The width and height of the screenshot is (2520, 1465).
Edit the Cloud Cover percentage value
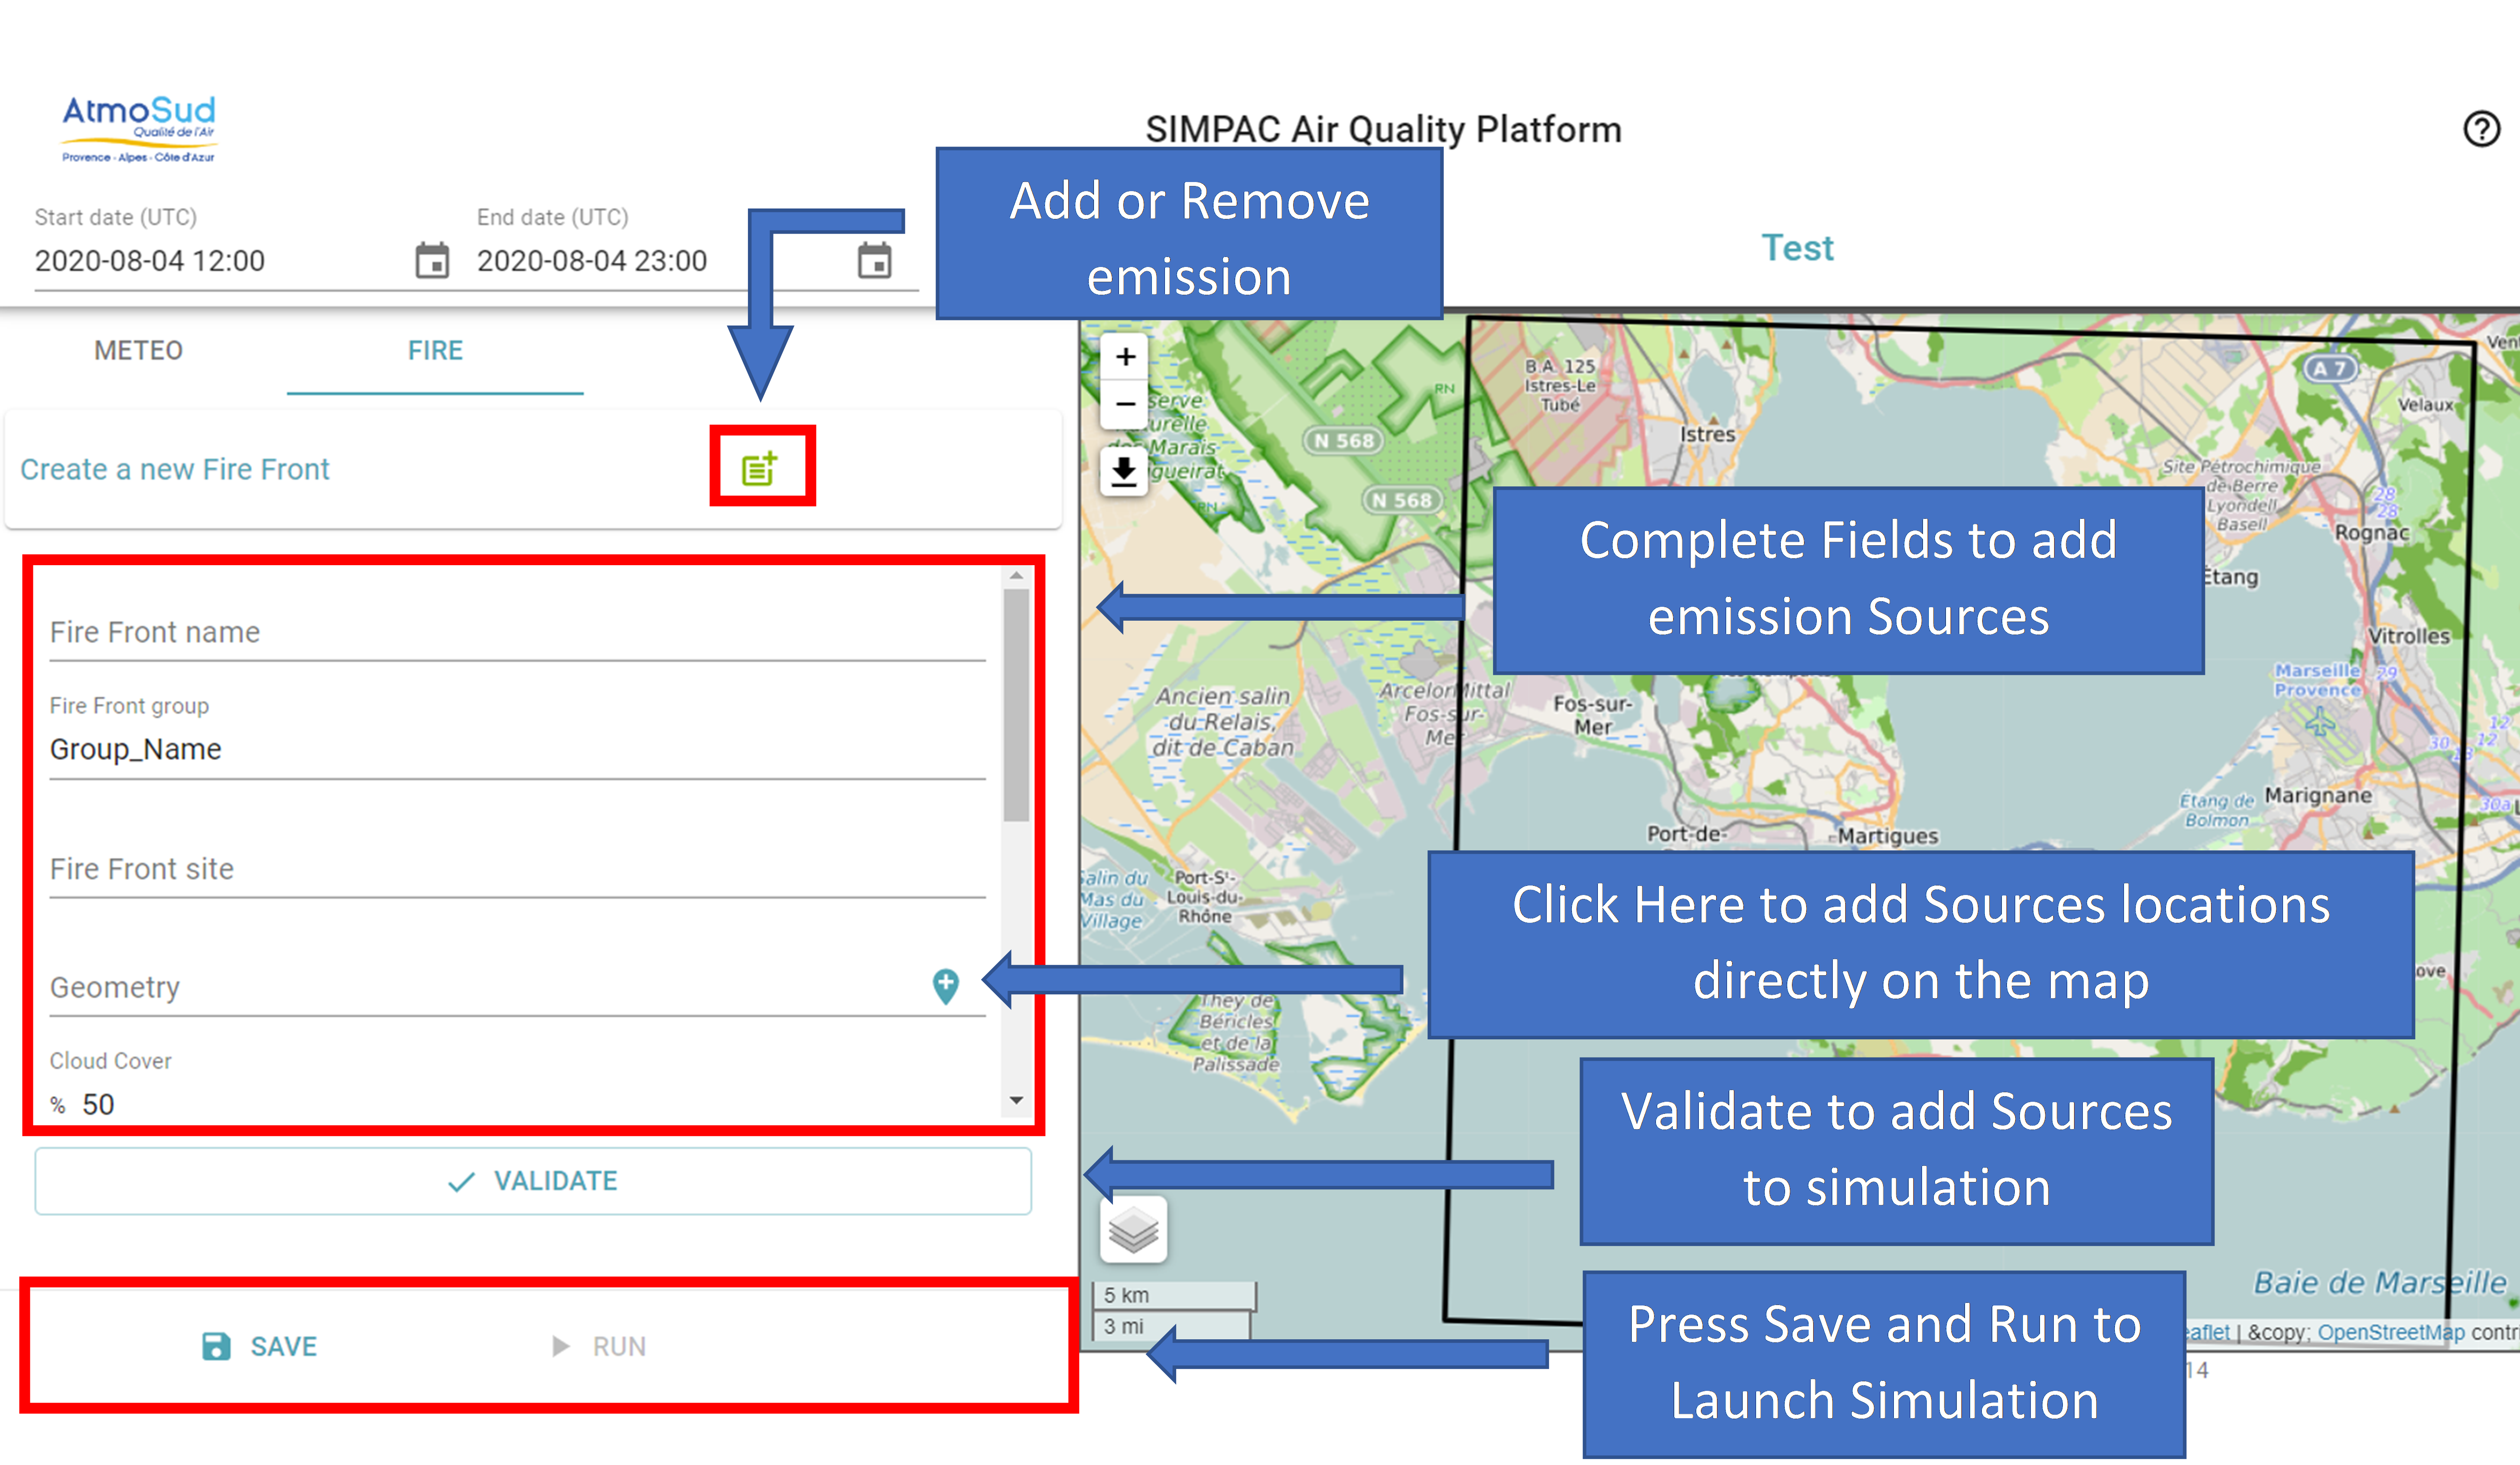tap(98, 1105)
